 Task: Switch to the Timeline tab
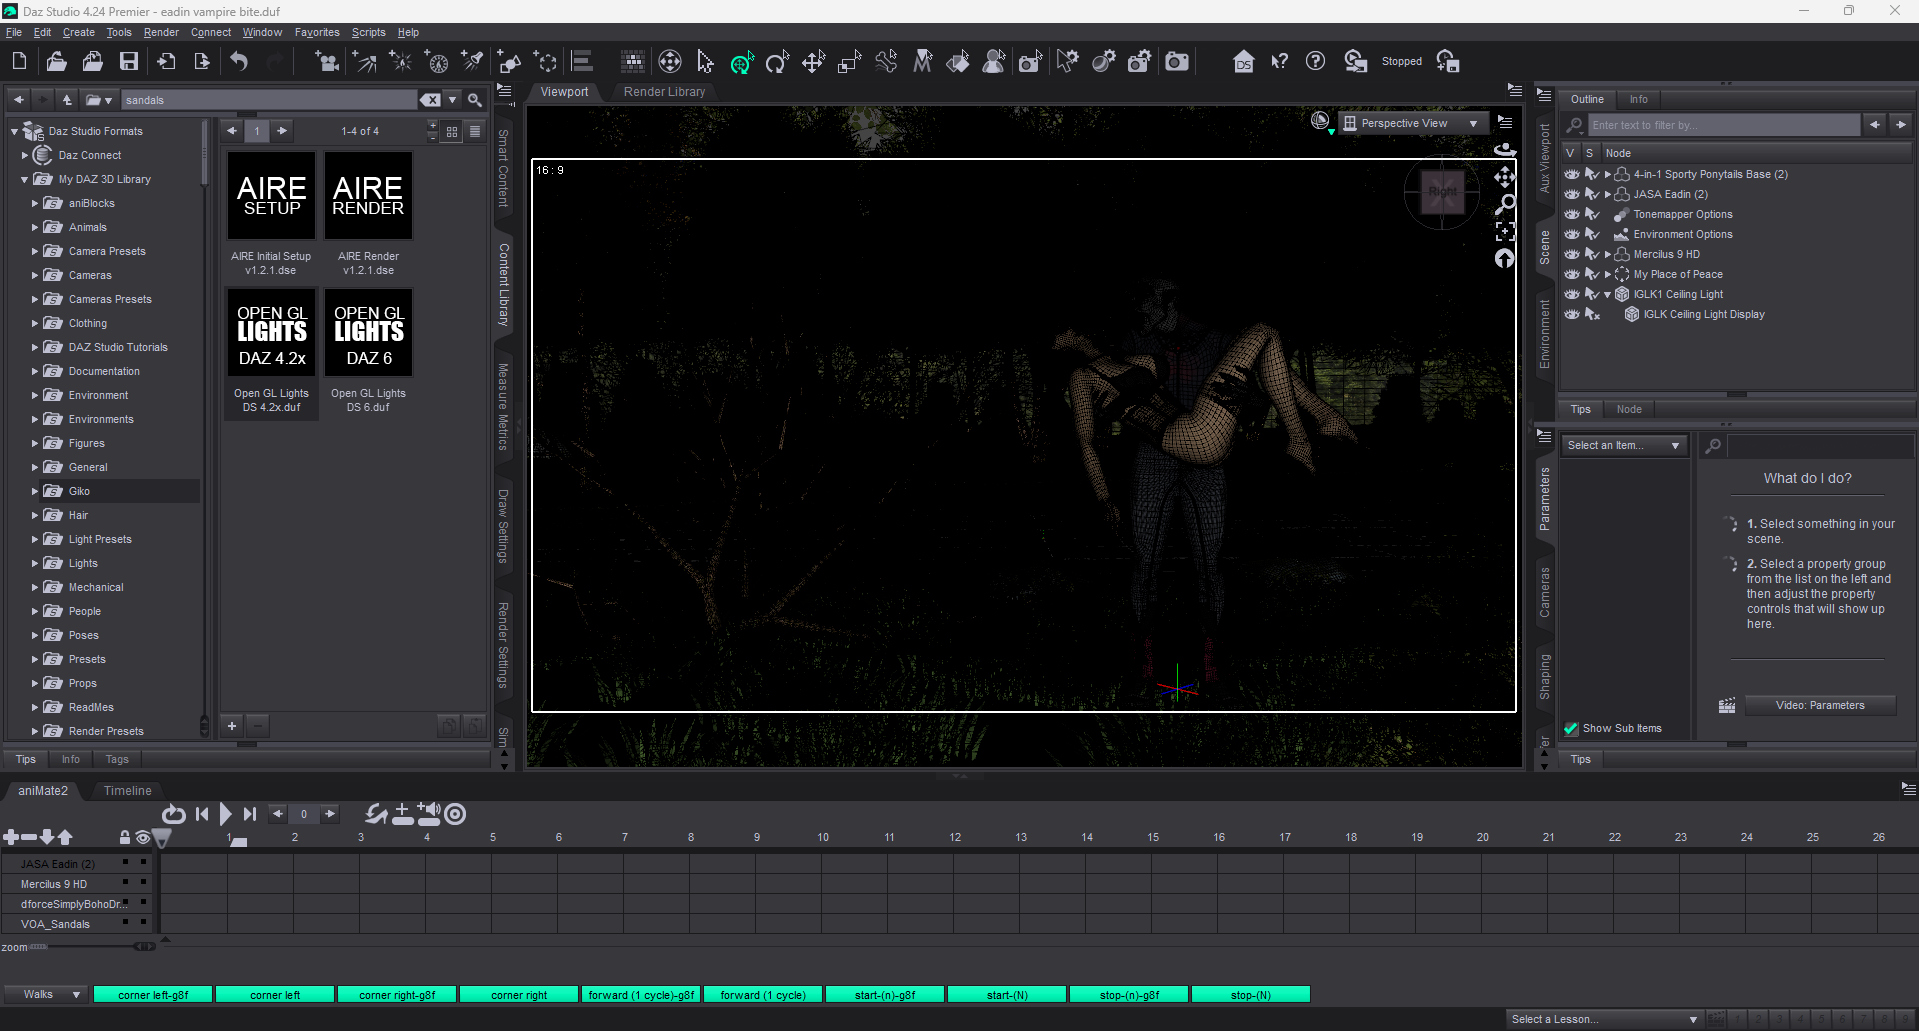coord(128,790)
